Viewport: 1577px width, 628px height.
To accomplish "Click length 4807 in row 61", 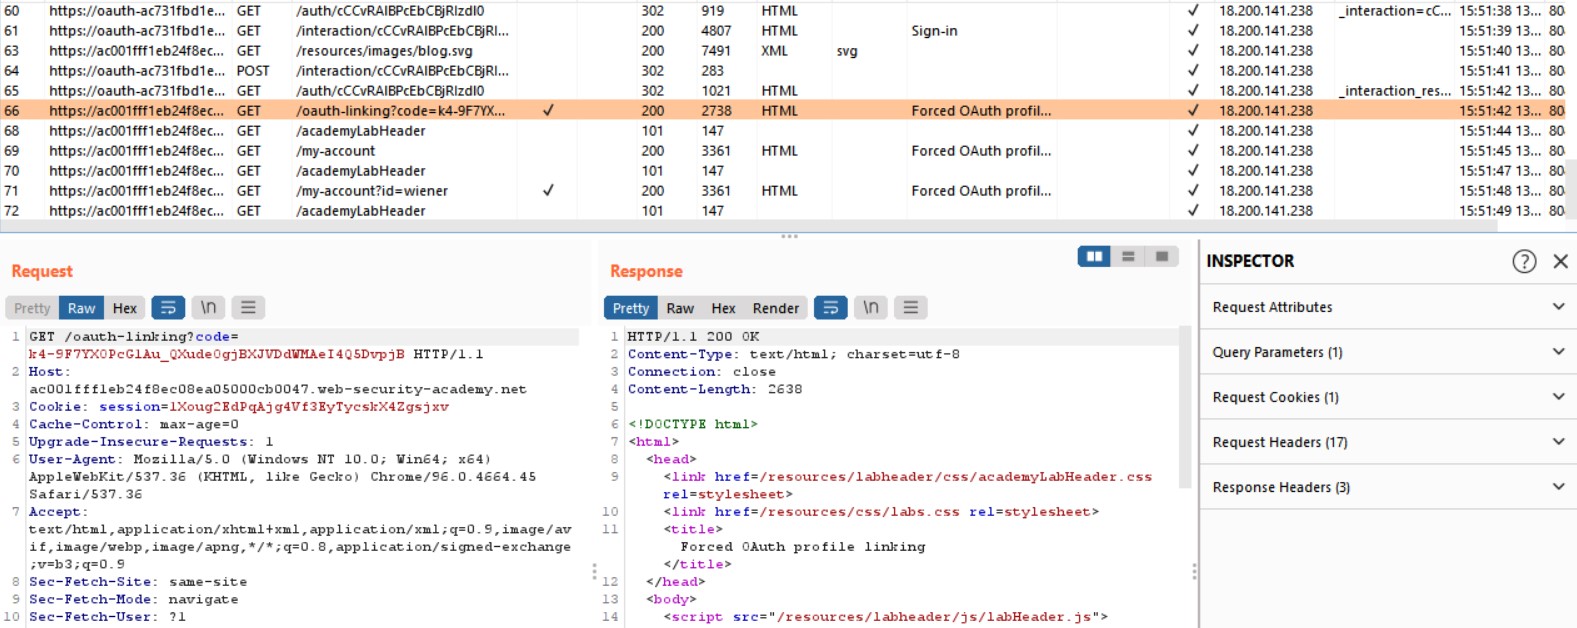I will tap(716, 31).
